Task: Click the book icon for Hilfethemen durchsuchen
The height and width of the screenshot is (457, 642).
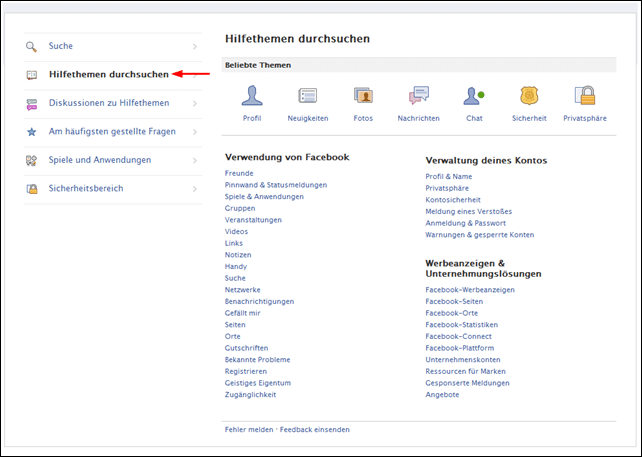Action: [32, 75]
